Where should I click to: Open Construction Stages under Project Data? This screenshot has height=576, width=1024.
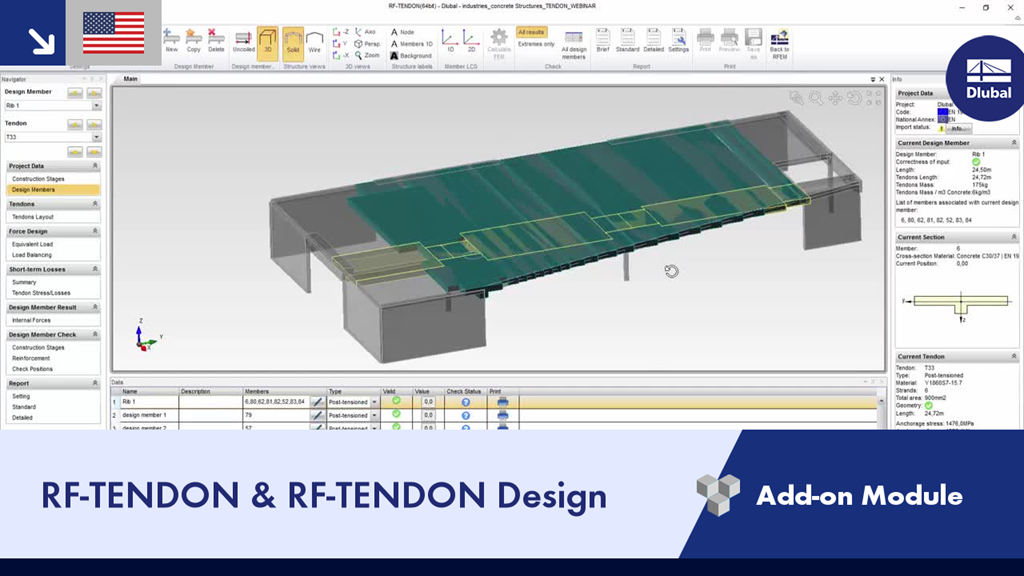pos(38,179)
